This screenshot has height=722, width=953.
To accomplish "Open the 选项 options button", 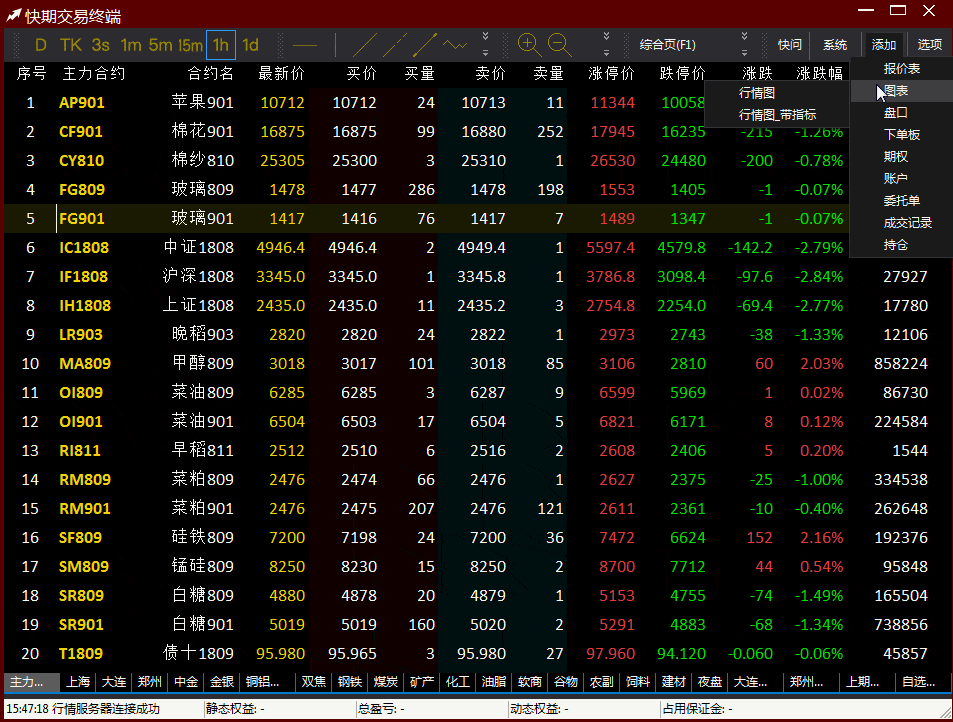I will point(929,45).
